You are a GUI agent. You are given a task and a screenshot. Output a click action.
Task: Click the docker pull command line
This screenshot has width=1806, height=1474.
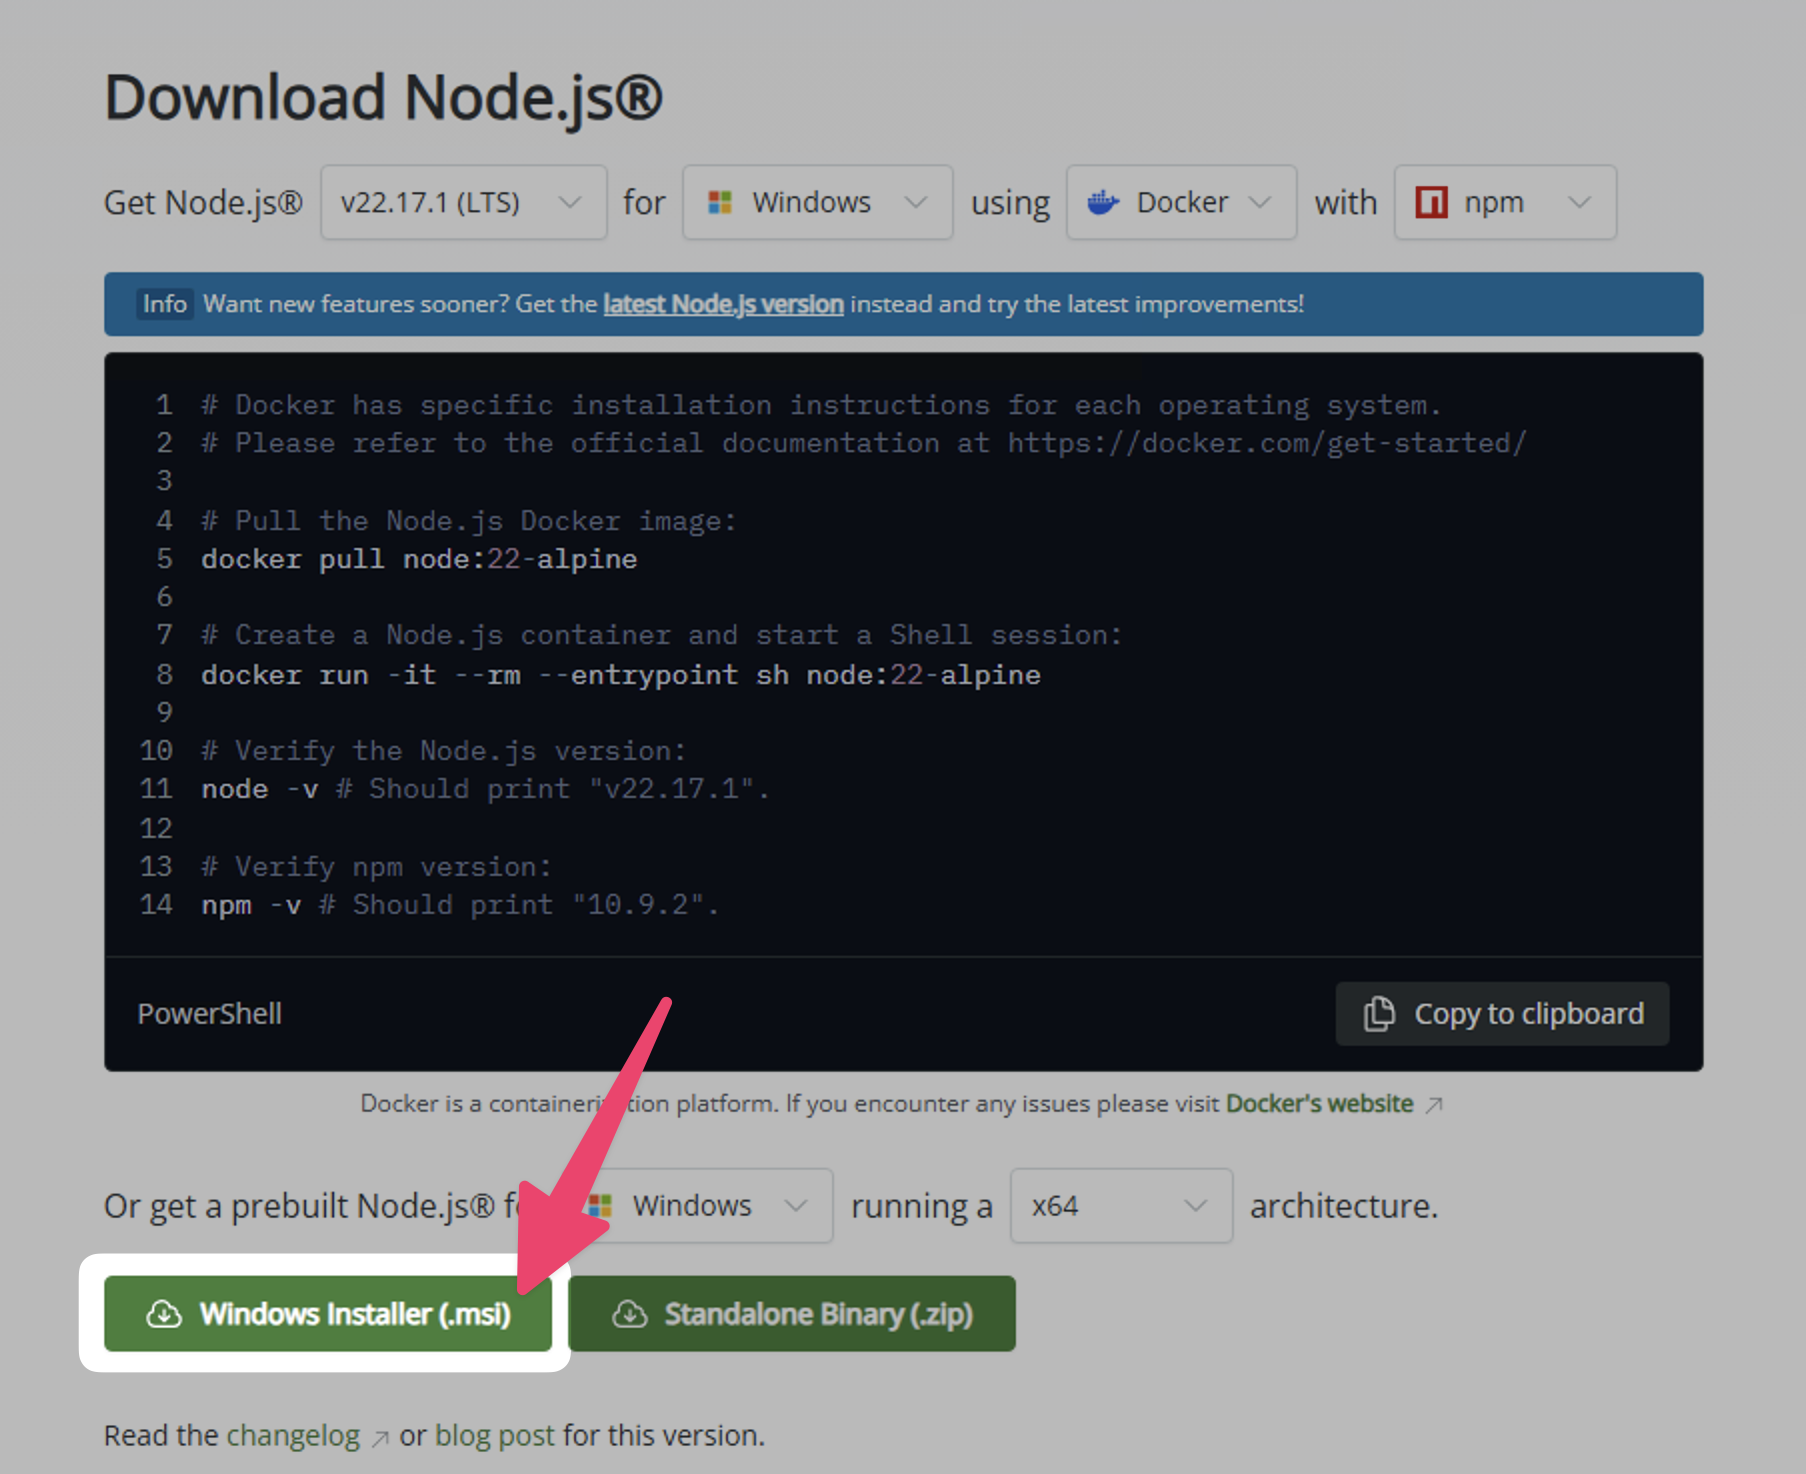point(419,559)
